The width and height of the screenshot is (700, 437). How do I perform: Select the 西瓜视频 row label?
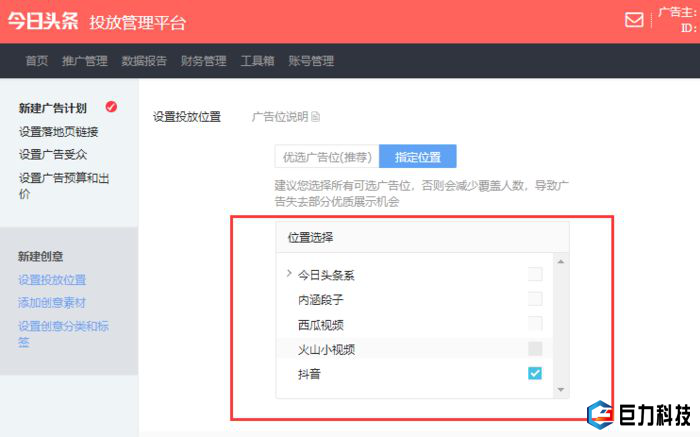click(321, 325)
